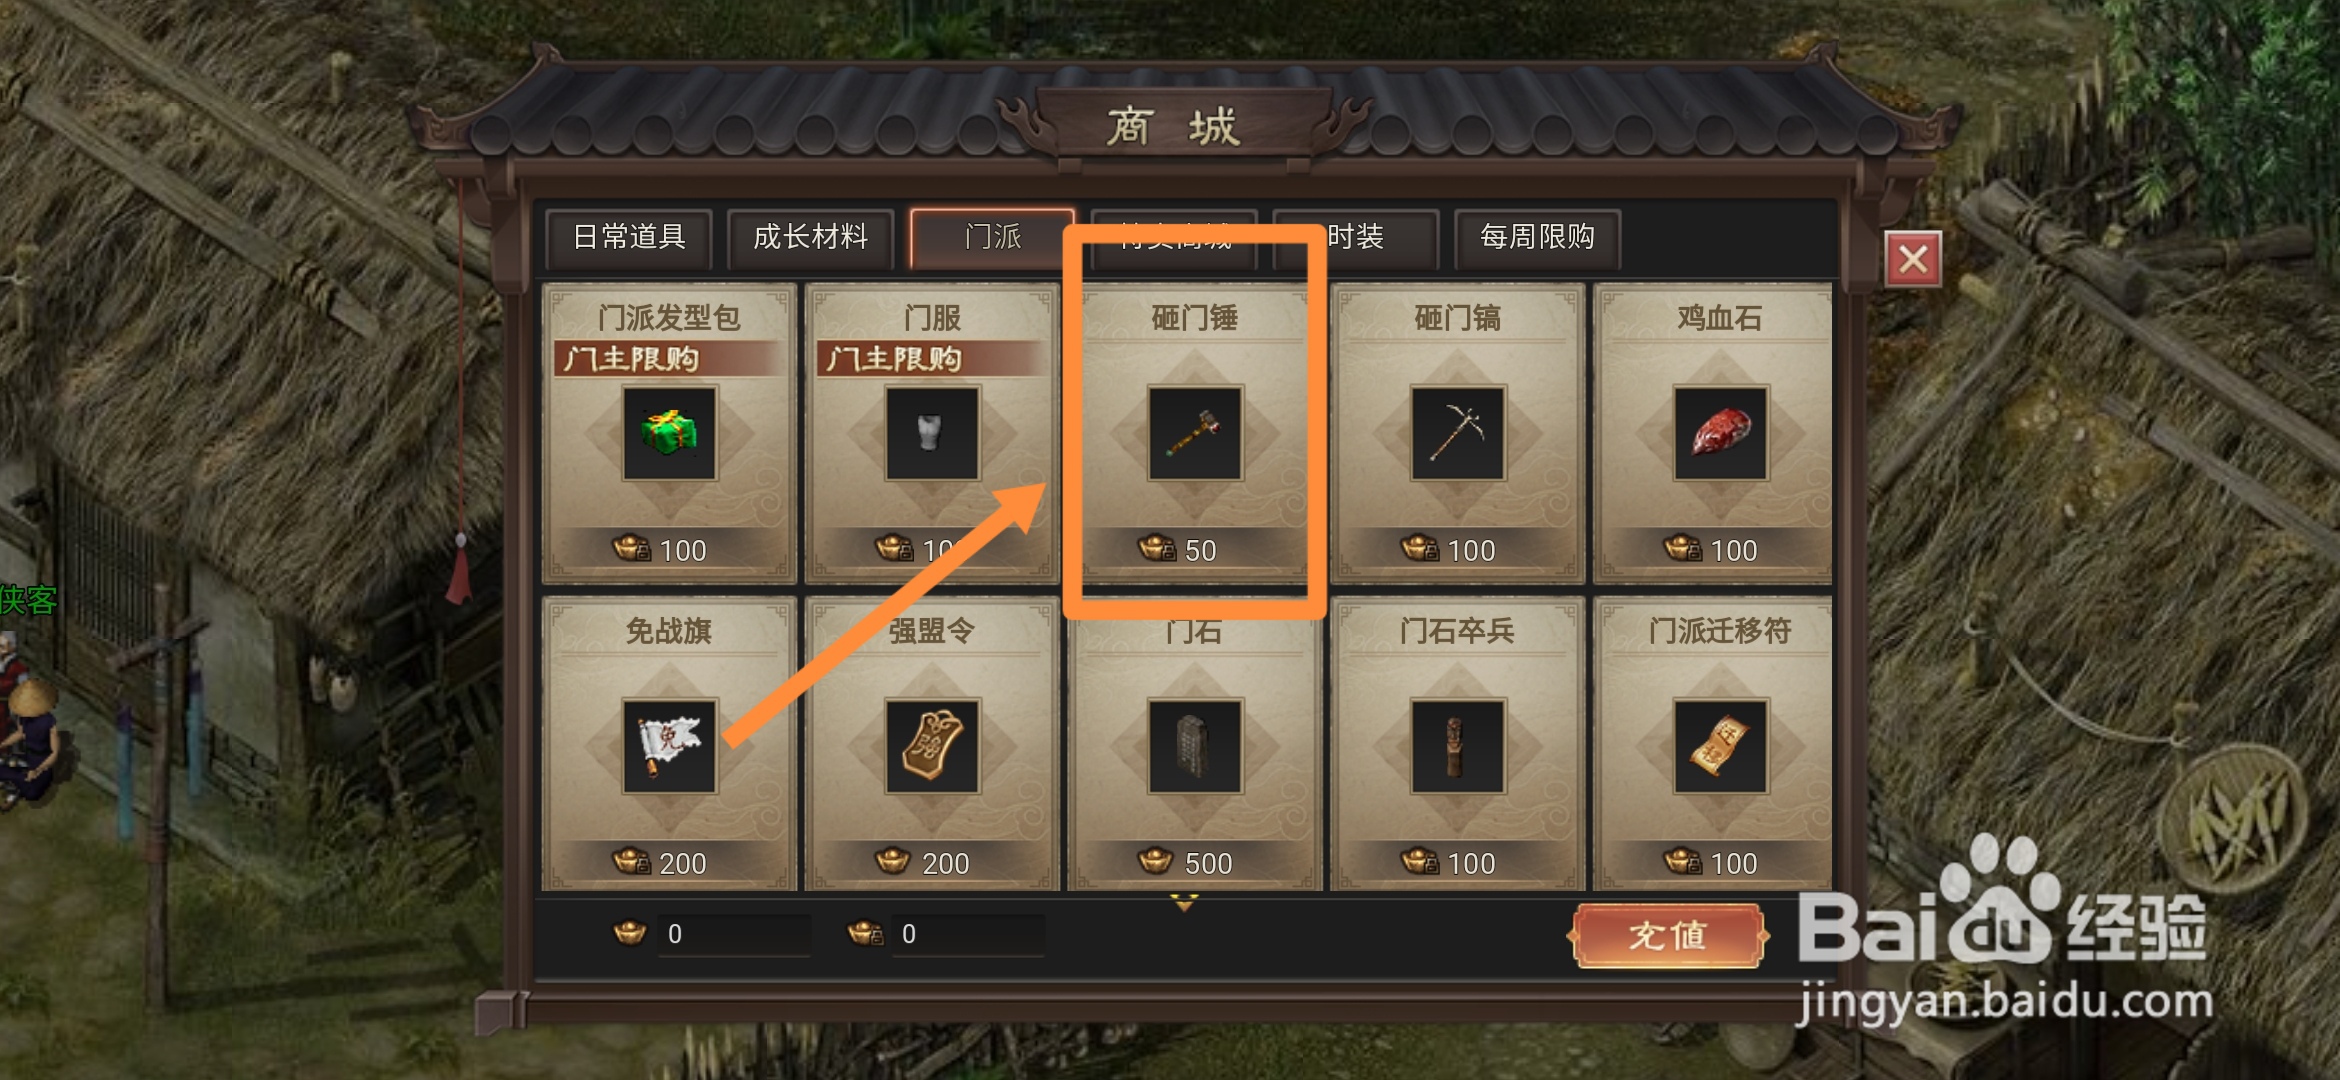Click the 强盟令 golden token icon
Viewport: 2340px width, 1080px height.
click(x=932, y=746)
